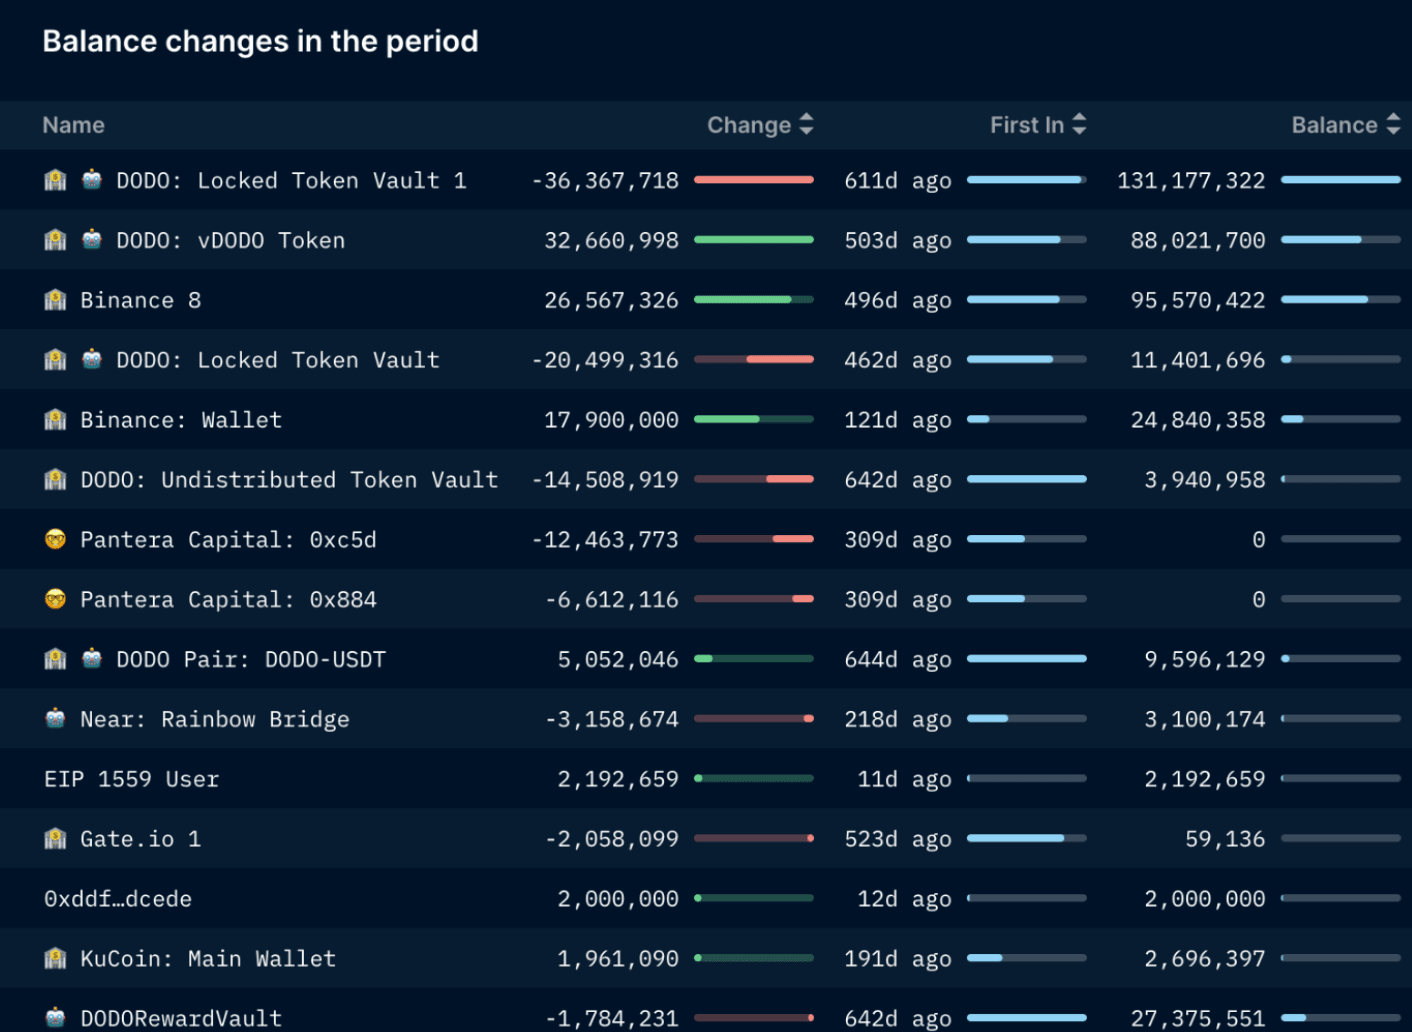Click the nerd-face icon beside Pantera Capital: 0x884
This screenshot has height=1032, width=1412.
click(55, 600)
